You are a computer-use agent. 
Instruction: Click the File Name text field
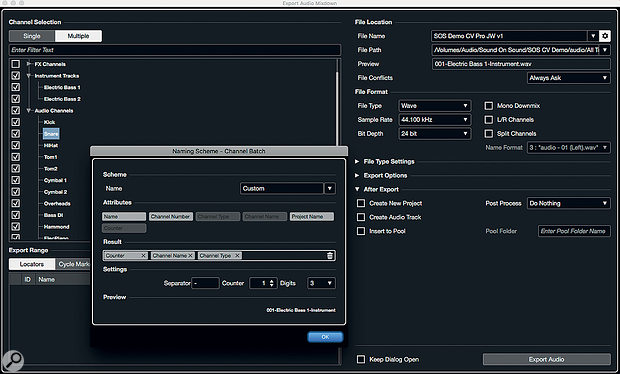pyautogui.click(x=509, y=36)
